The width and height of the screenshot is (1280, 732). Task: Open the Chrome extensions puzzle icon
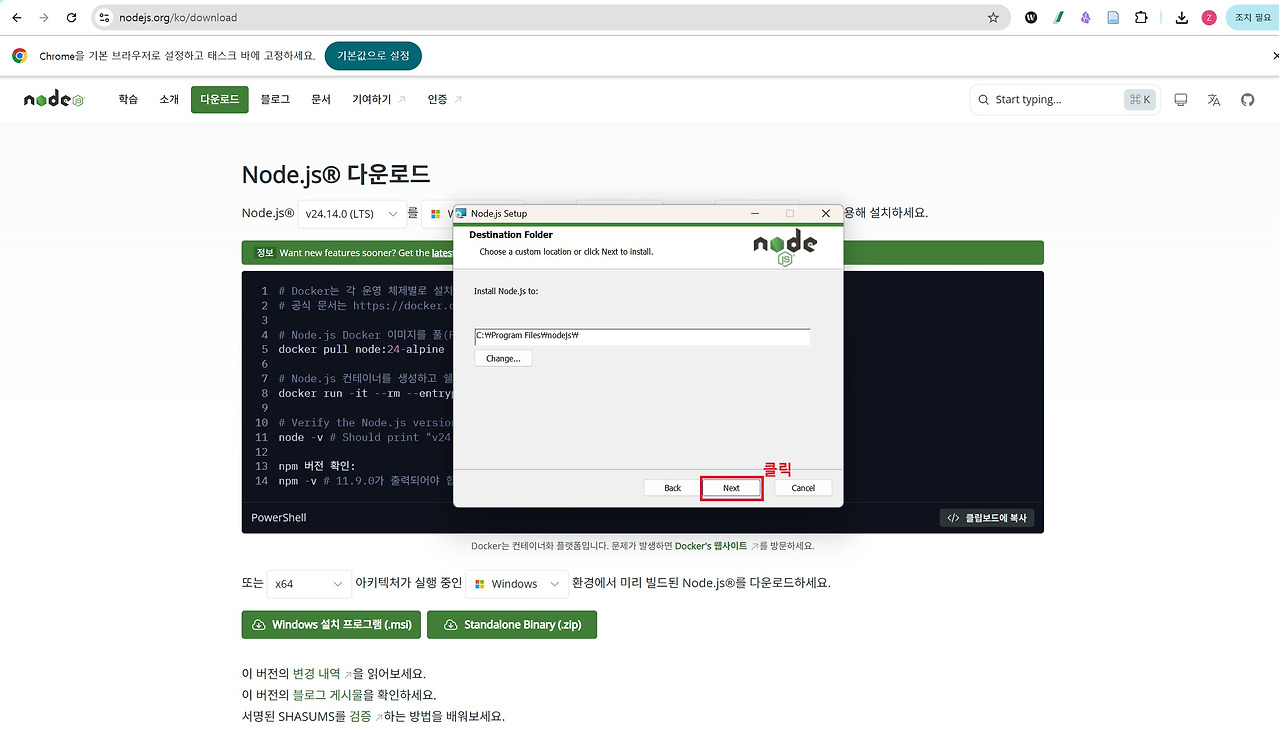click(1141, 17)
